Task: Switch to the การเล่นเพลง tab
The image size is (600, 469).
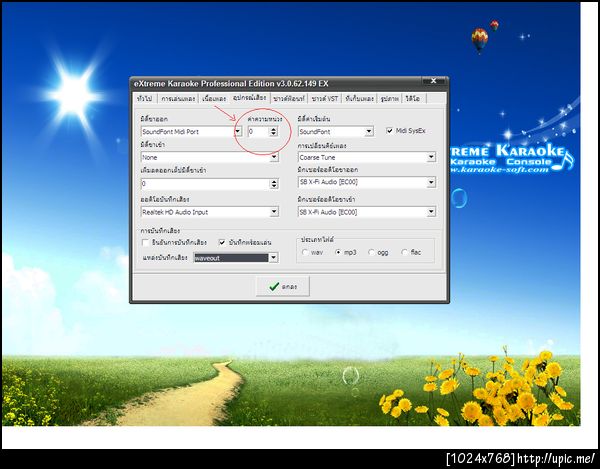Action: pos(178,99)
